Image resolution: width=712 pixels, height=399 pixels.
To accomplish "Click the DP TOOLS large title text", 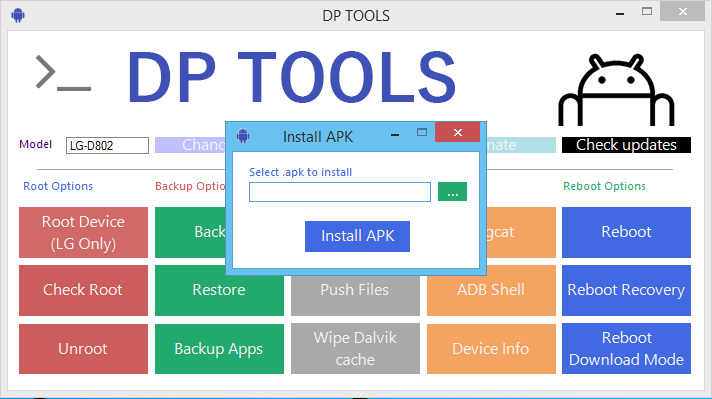I will (292, 77).
